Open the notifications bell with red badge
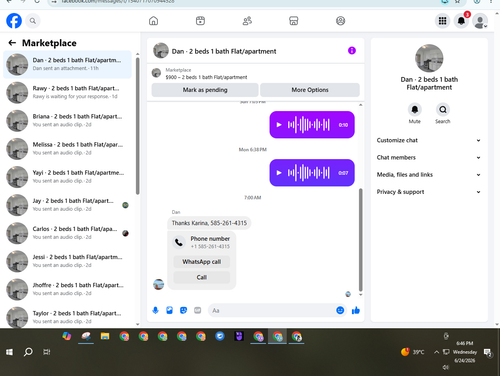Screen dimensions: 500x376 point(461,21)
